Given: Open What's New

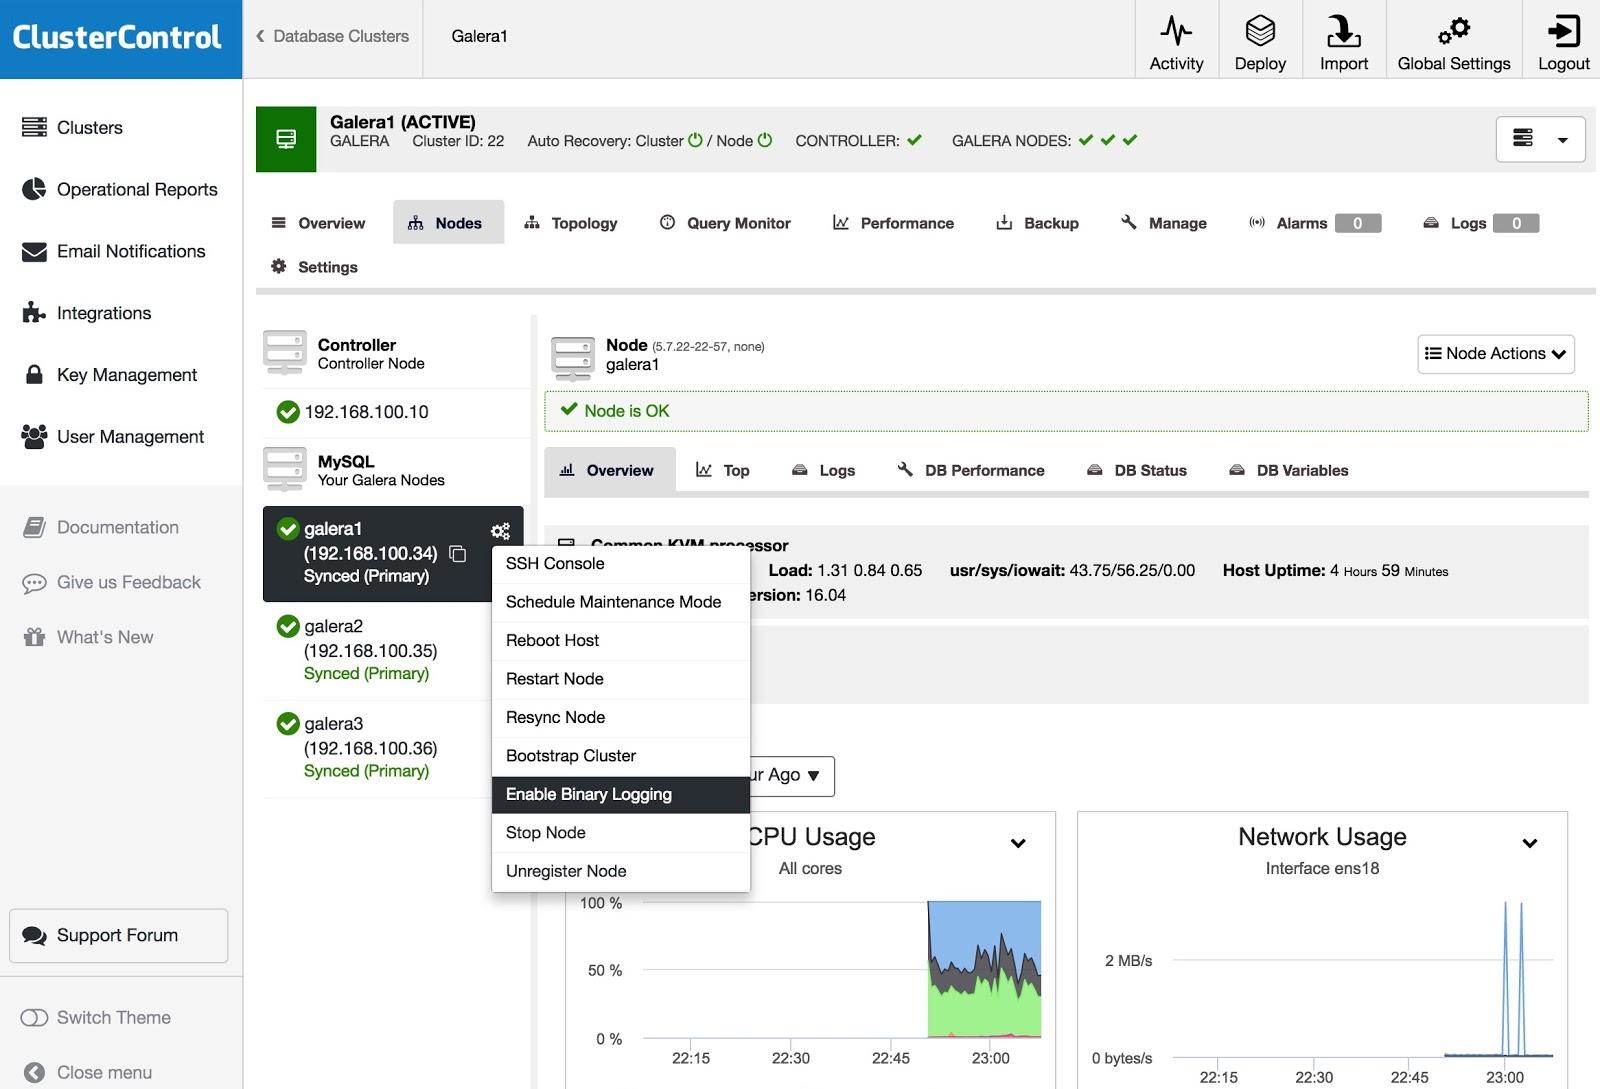Looking at the screenshot, I should [x=88, y=637].
